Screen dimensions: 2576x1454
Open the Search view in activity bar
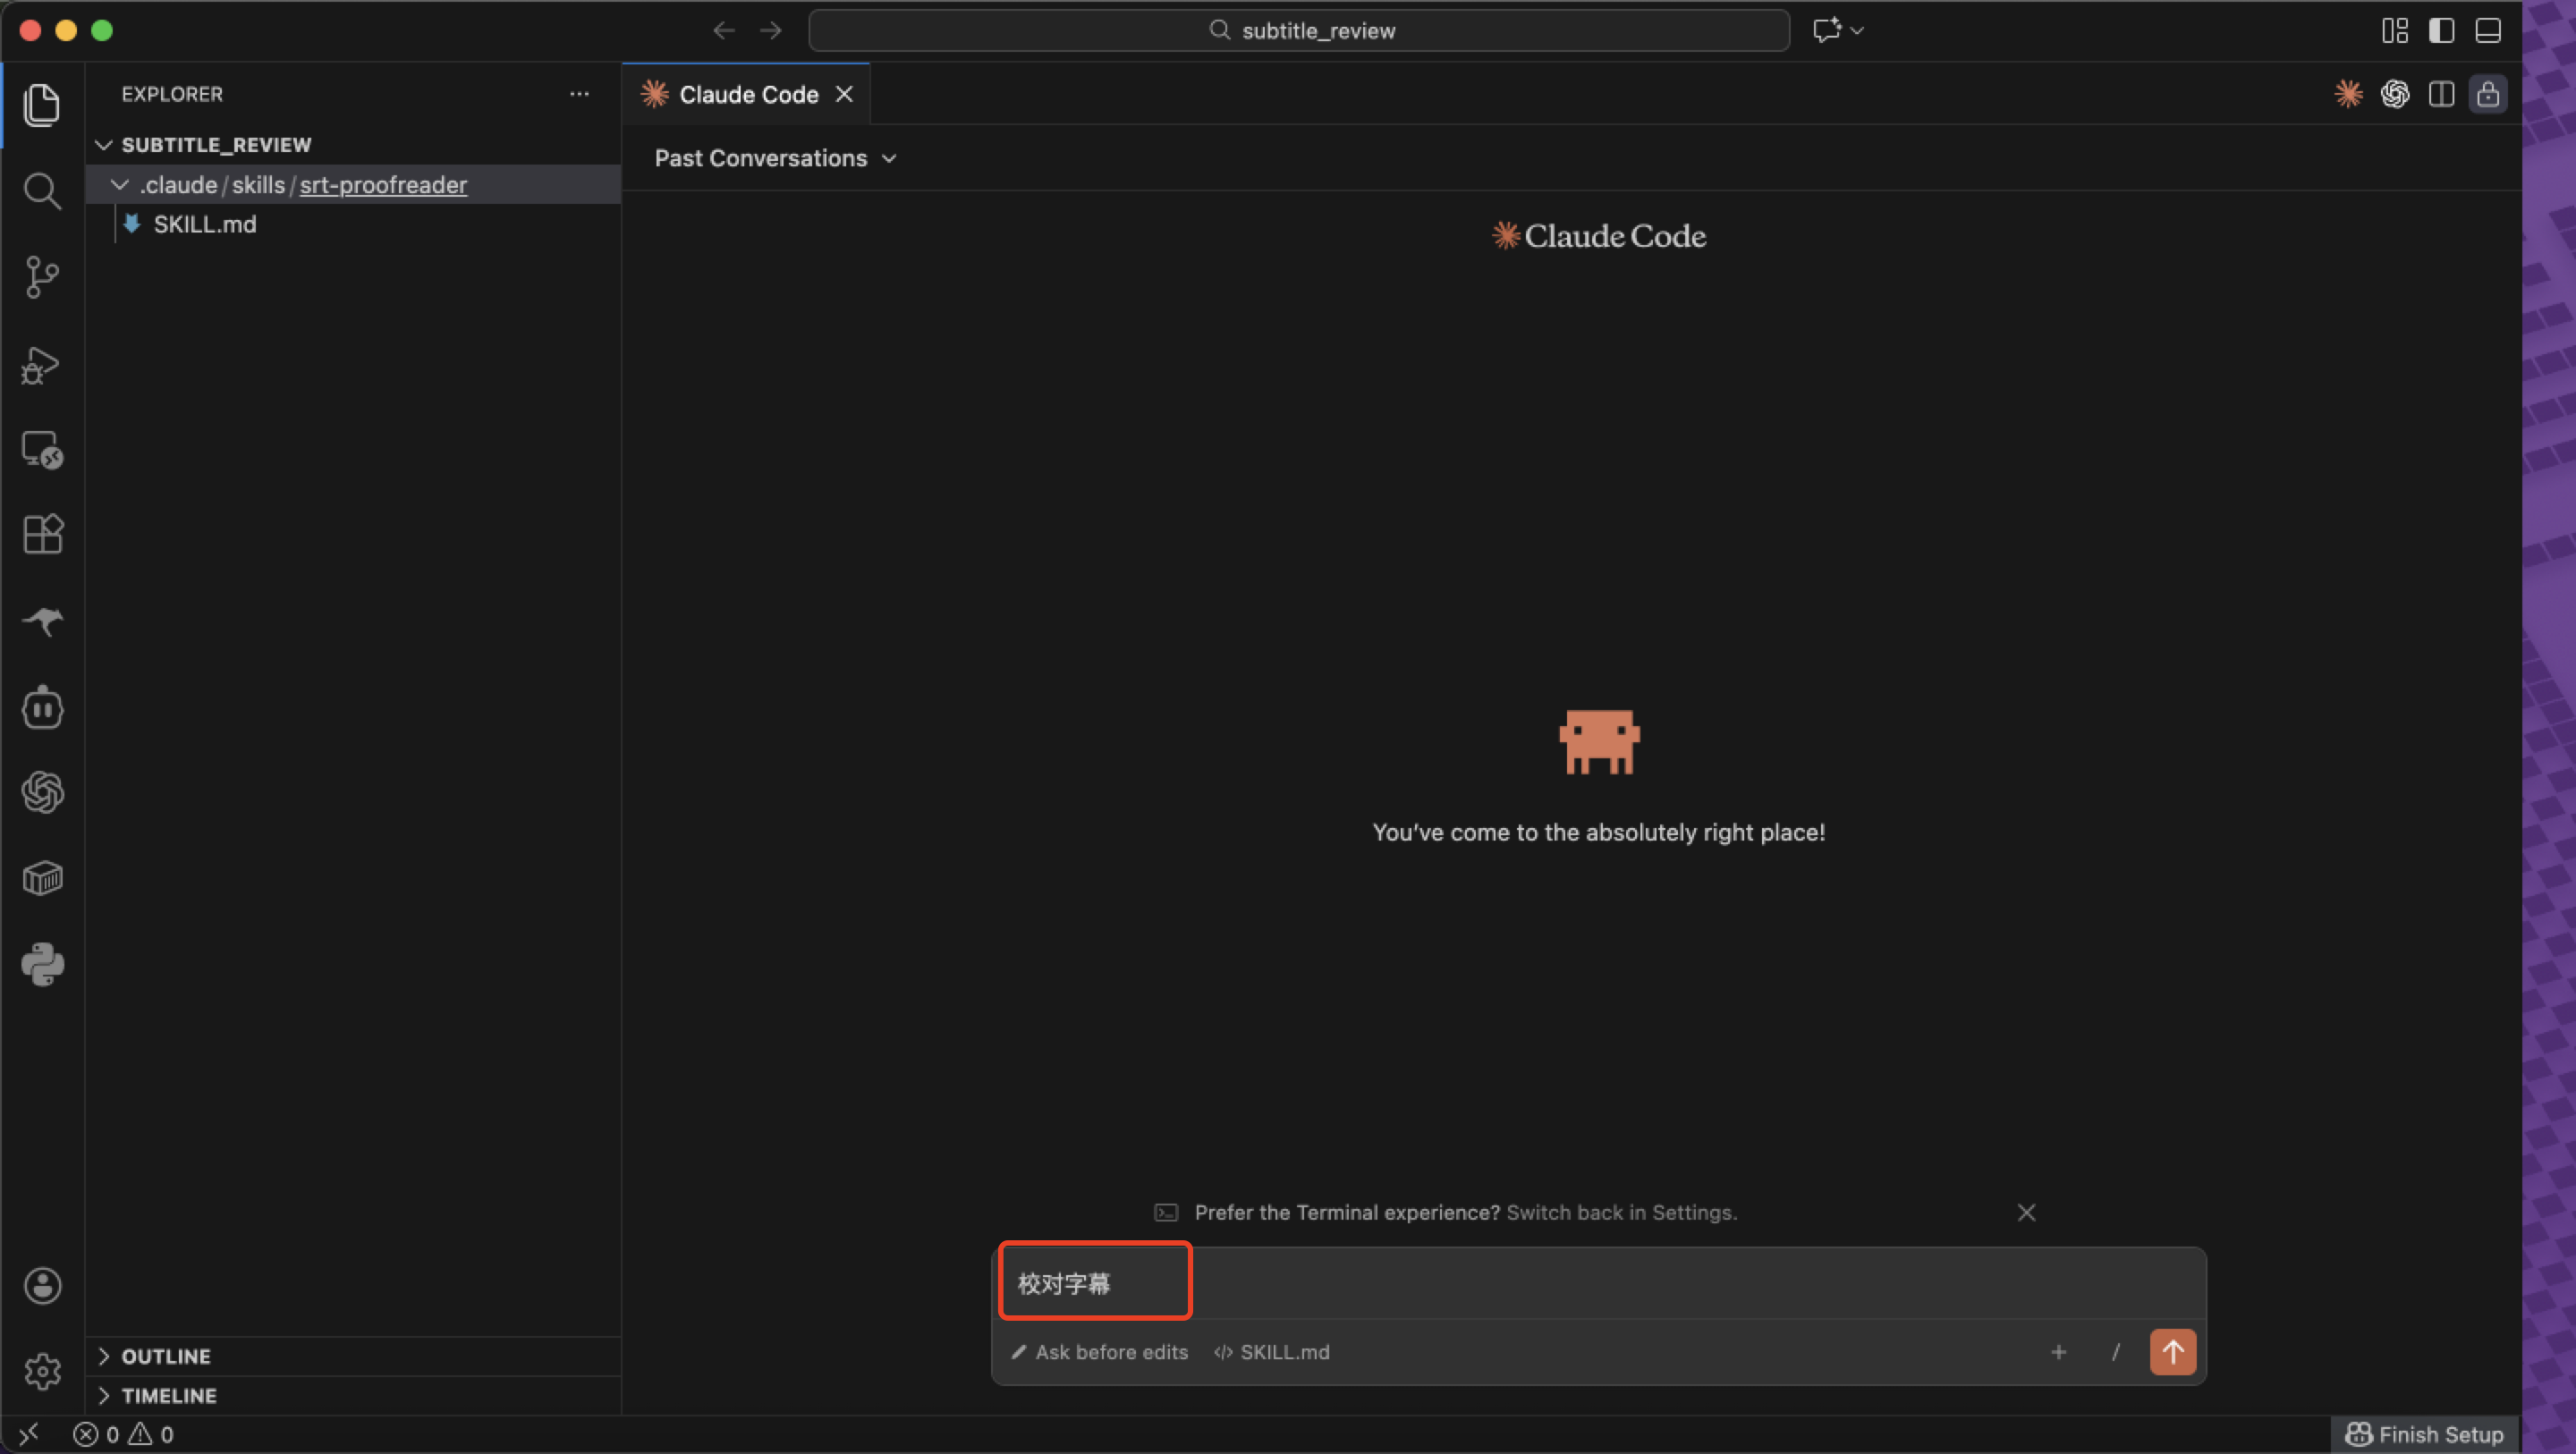(42, 190)
